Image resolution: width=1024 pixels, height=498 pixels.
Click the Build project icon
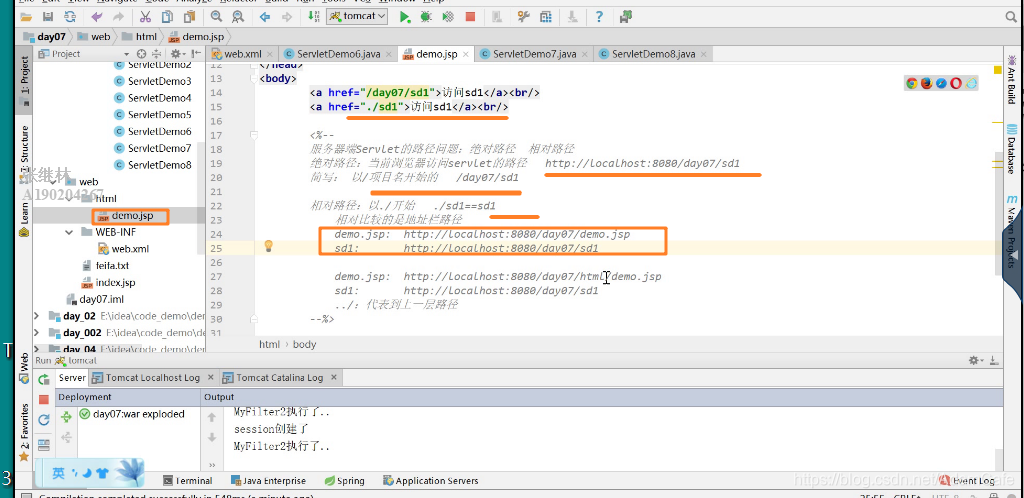tap(313, 16)
